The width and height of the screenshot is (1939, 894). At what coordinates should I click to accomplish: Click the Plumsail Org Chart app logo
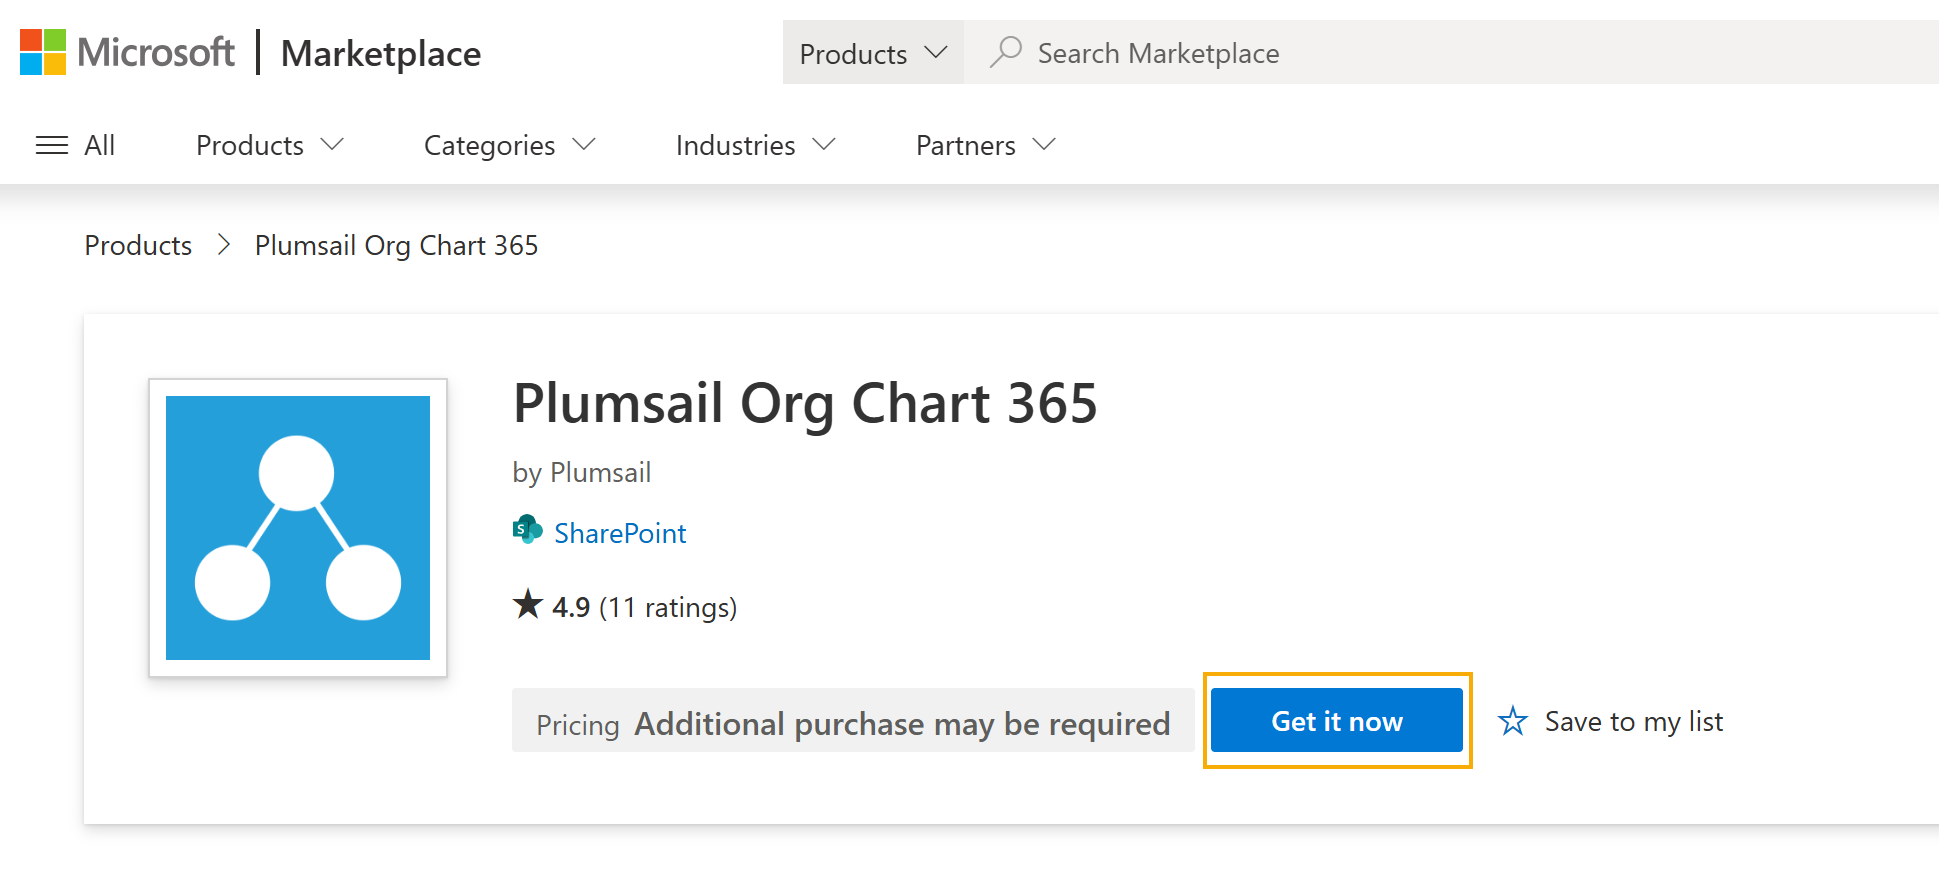click(298, 528)
